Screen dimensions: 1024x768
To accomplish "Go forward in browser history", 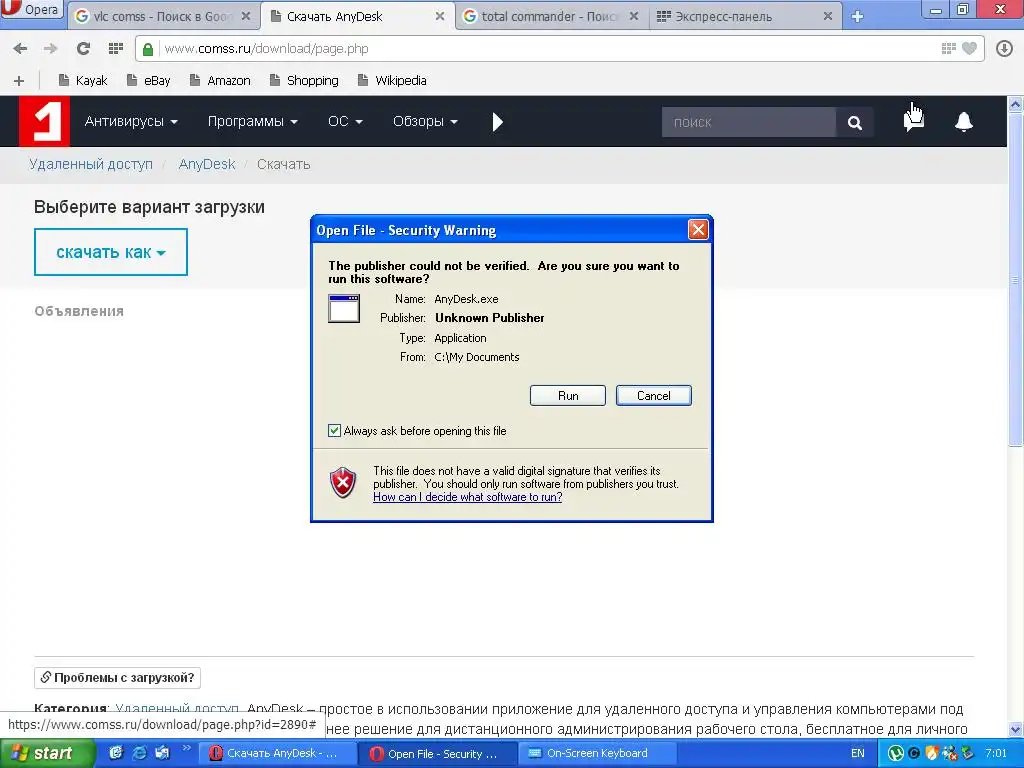I will (x=50, y=48).
